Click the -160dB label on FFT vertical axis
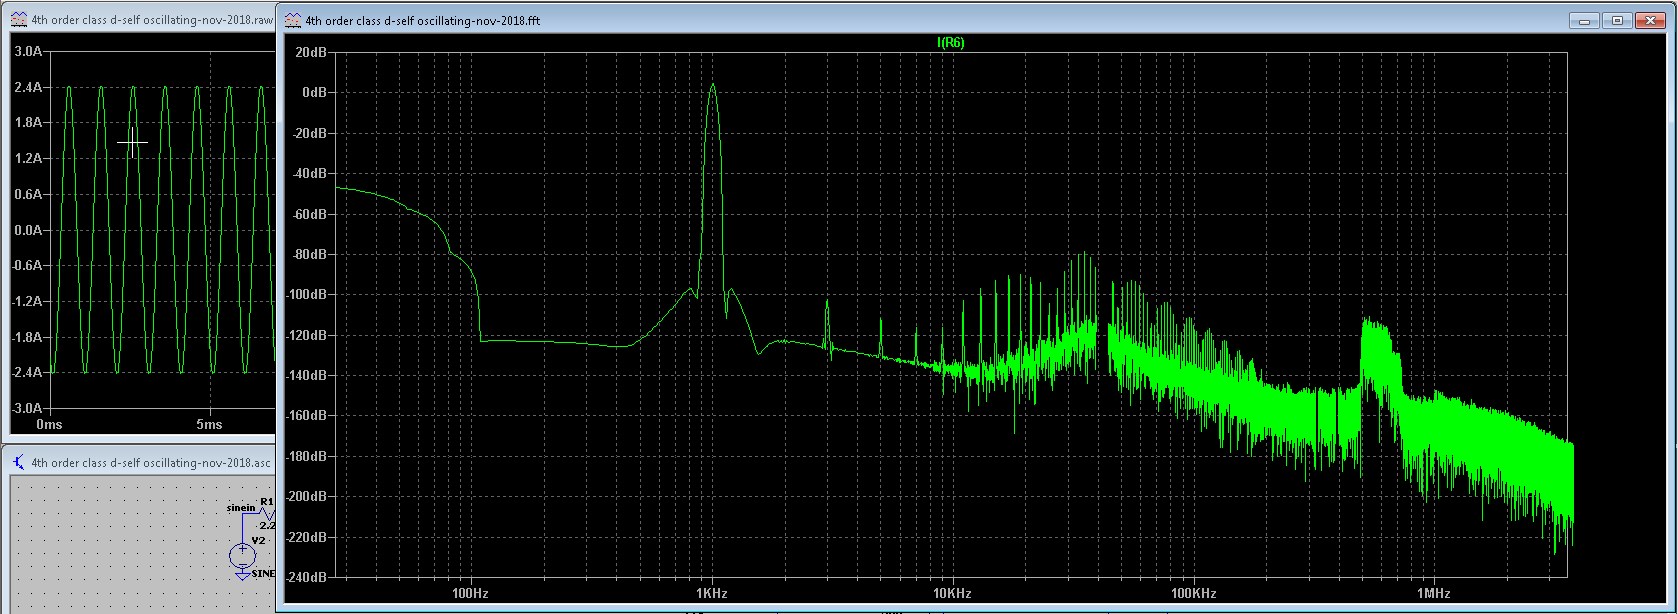 pos(305,415)
